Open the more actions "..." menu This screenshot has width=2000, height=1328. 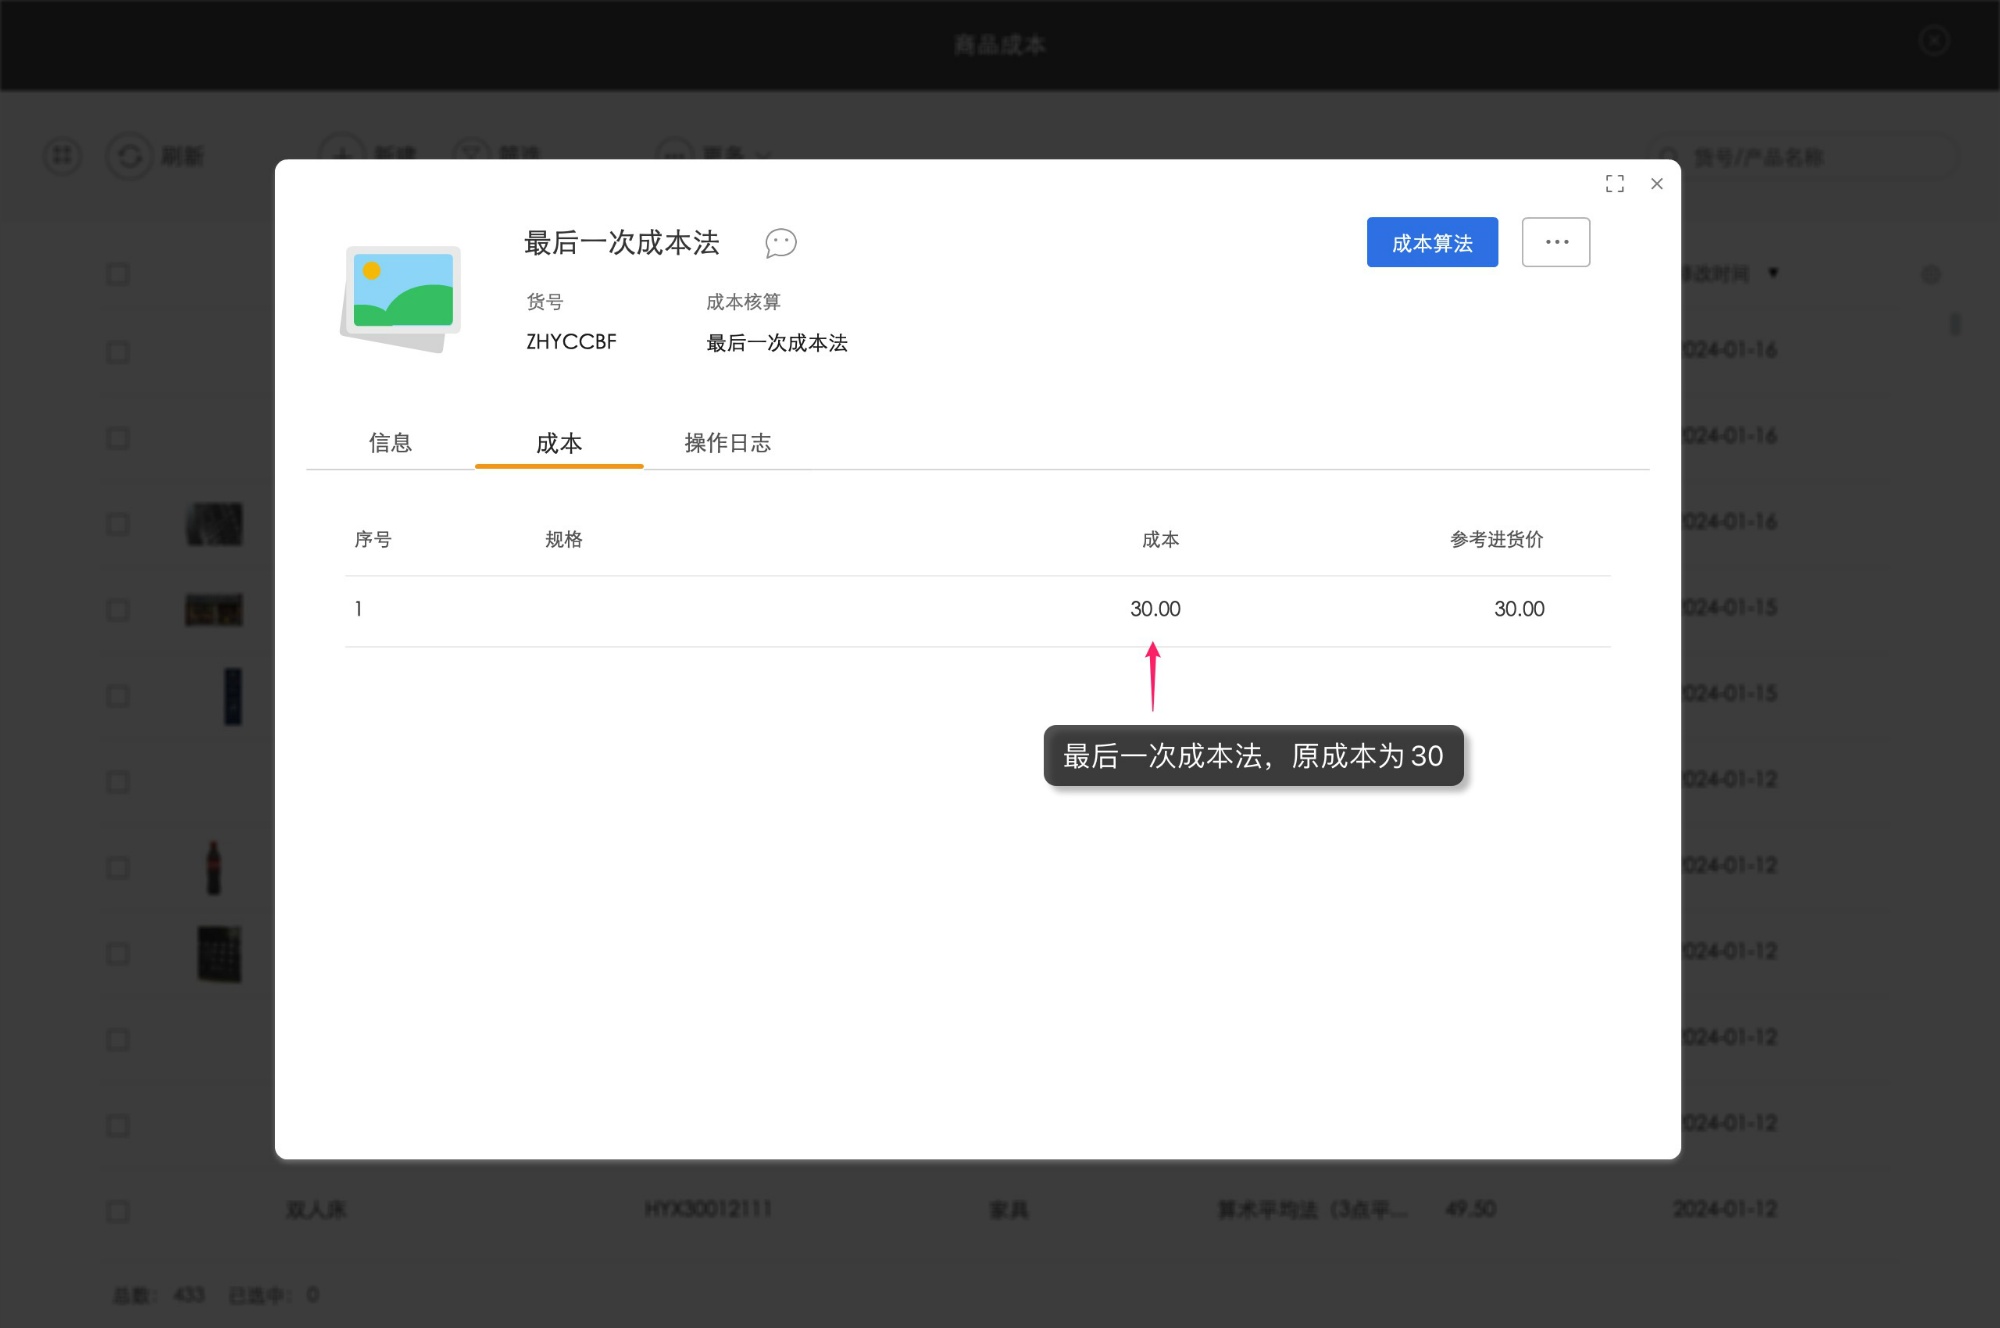[x=1556, y=241]
